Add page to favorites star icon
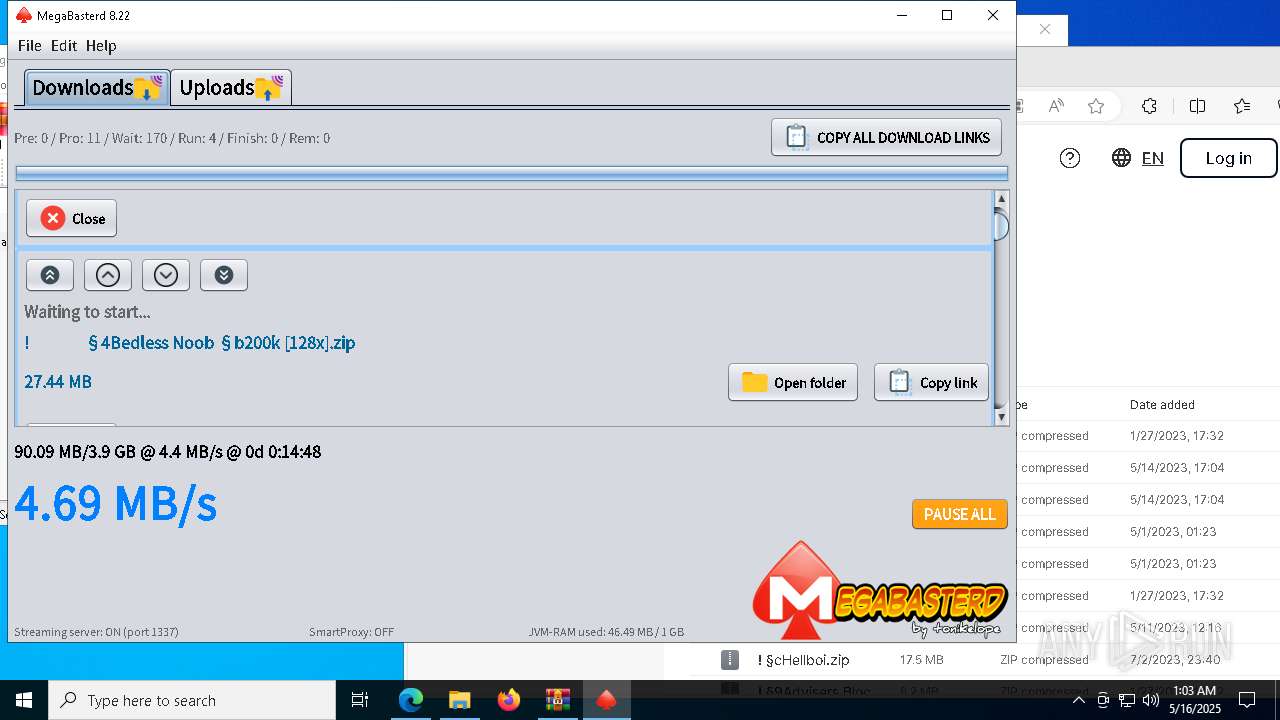The image size is (1280, 720). 1096,106
